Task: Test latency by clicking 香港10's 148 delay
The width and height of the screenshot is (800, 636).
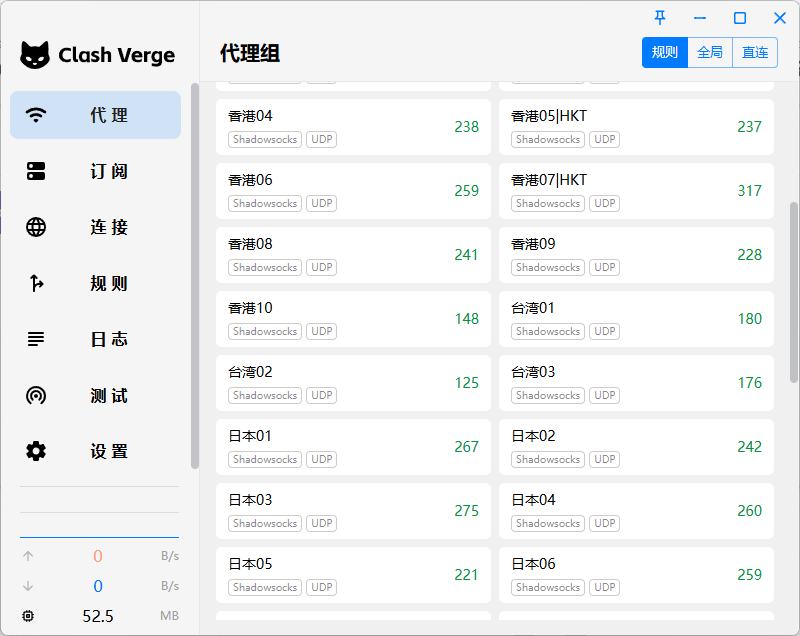Action: tap(466, 319)
